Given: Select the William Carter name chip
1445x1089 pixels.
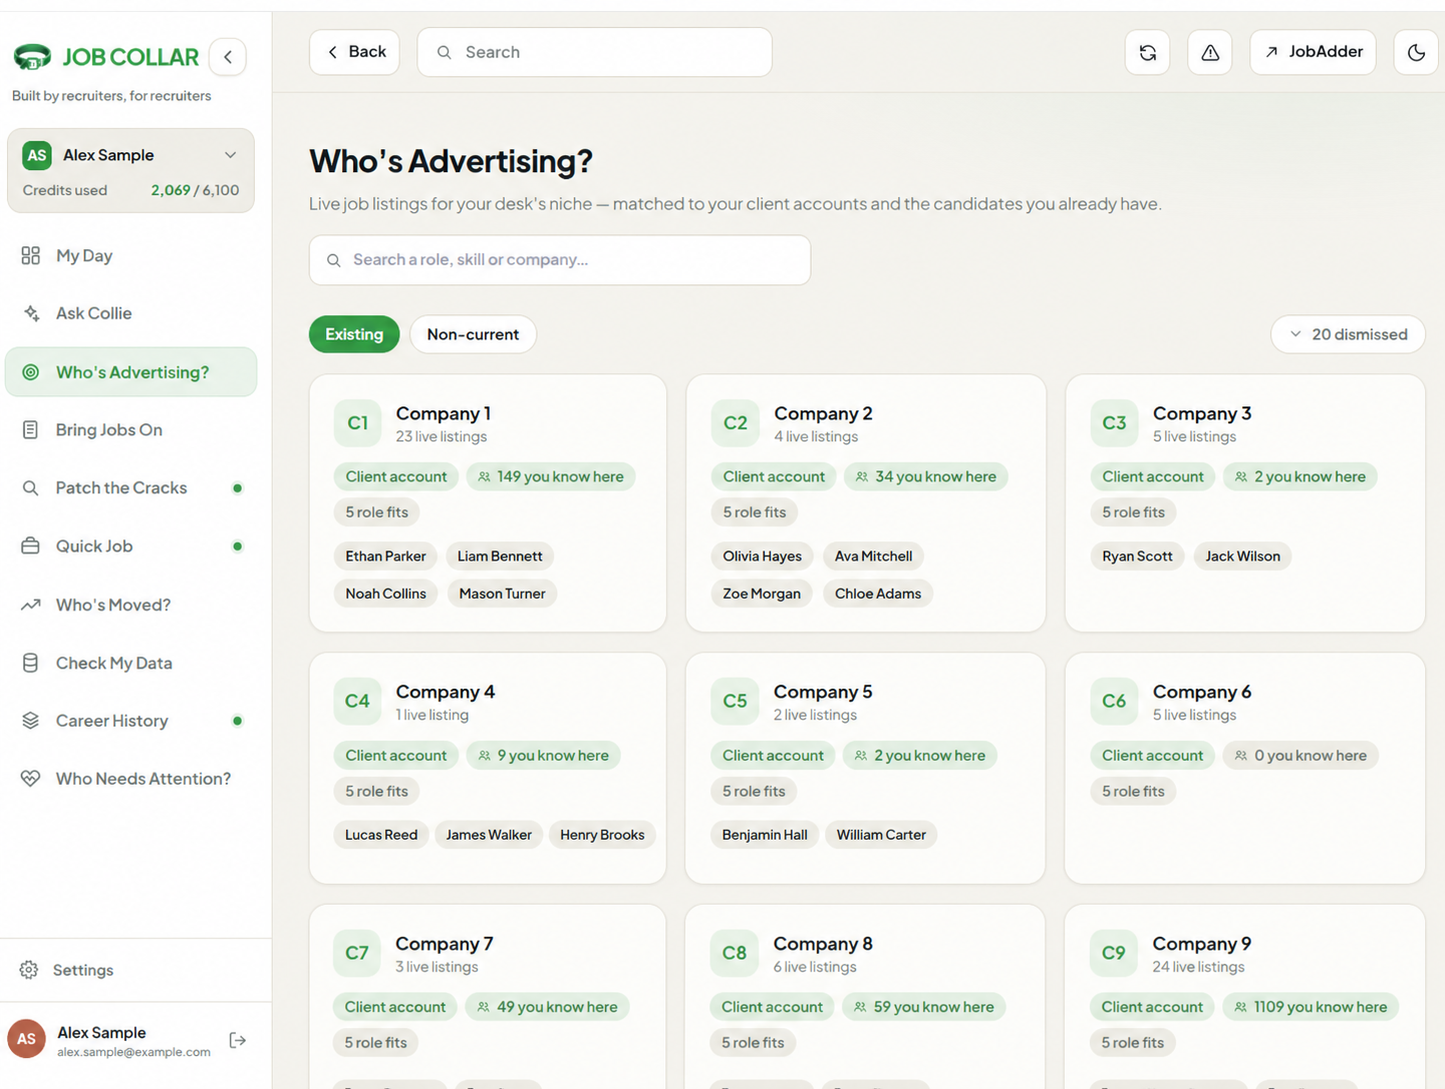Looking at the screenshot, I should [881, 835].
